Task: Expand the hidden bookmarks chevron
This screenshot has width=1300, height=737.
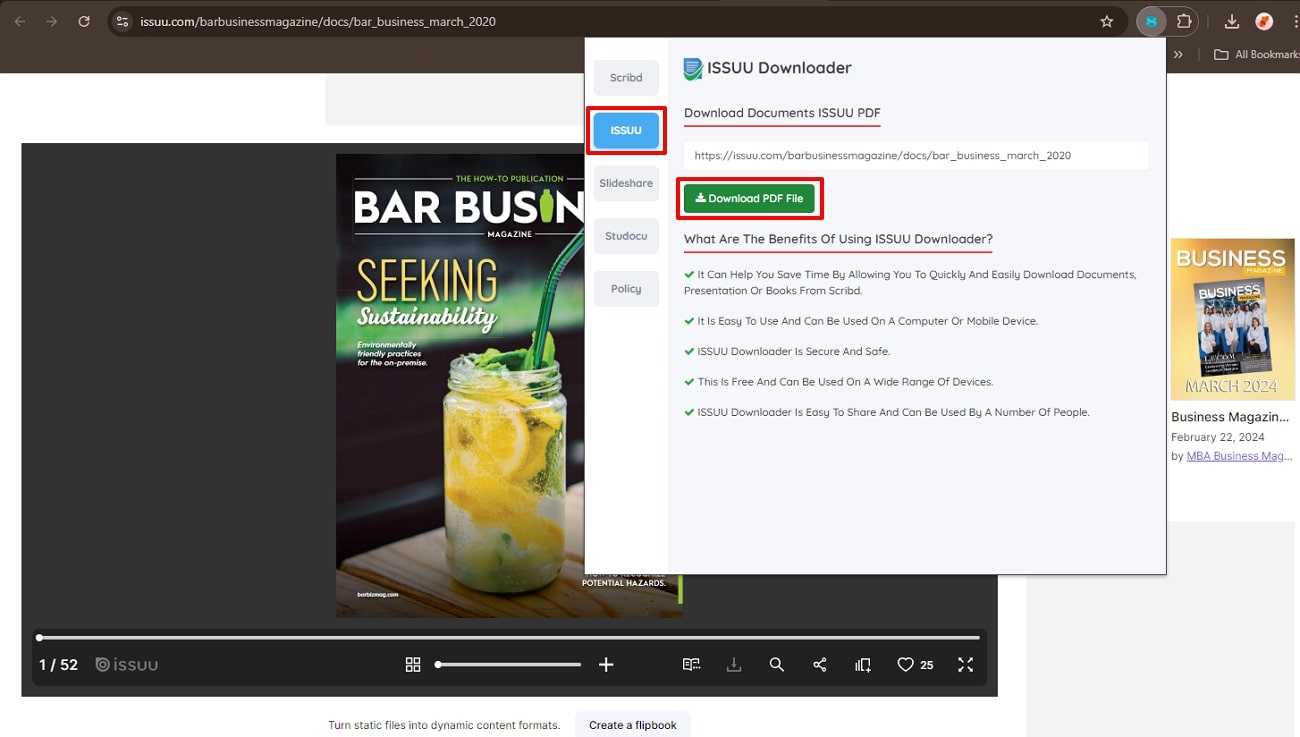Action: pos(1178,54)
